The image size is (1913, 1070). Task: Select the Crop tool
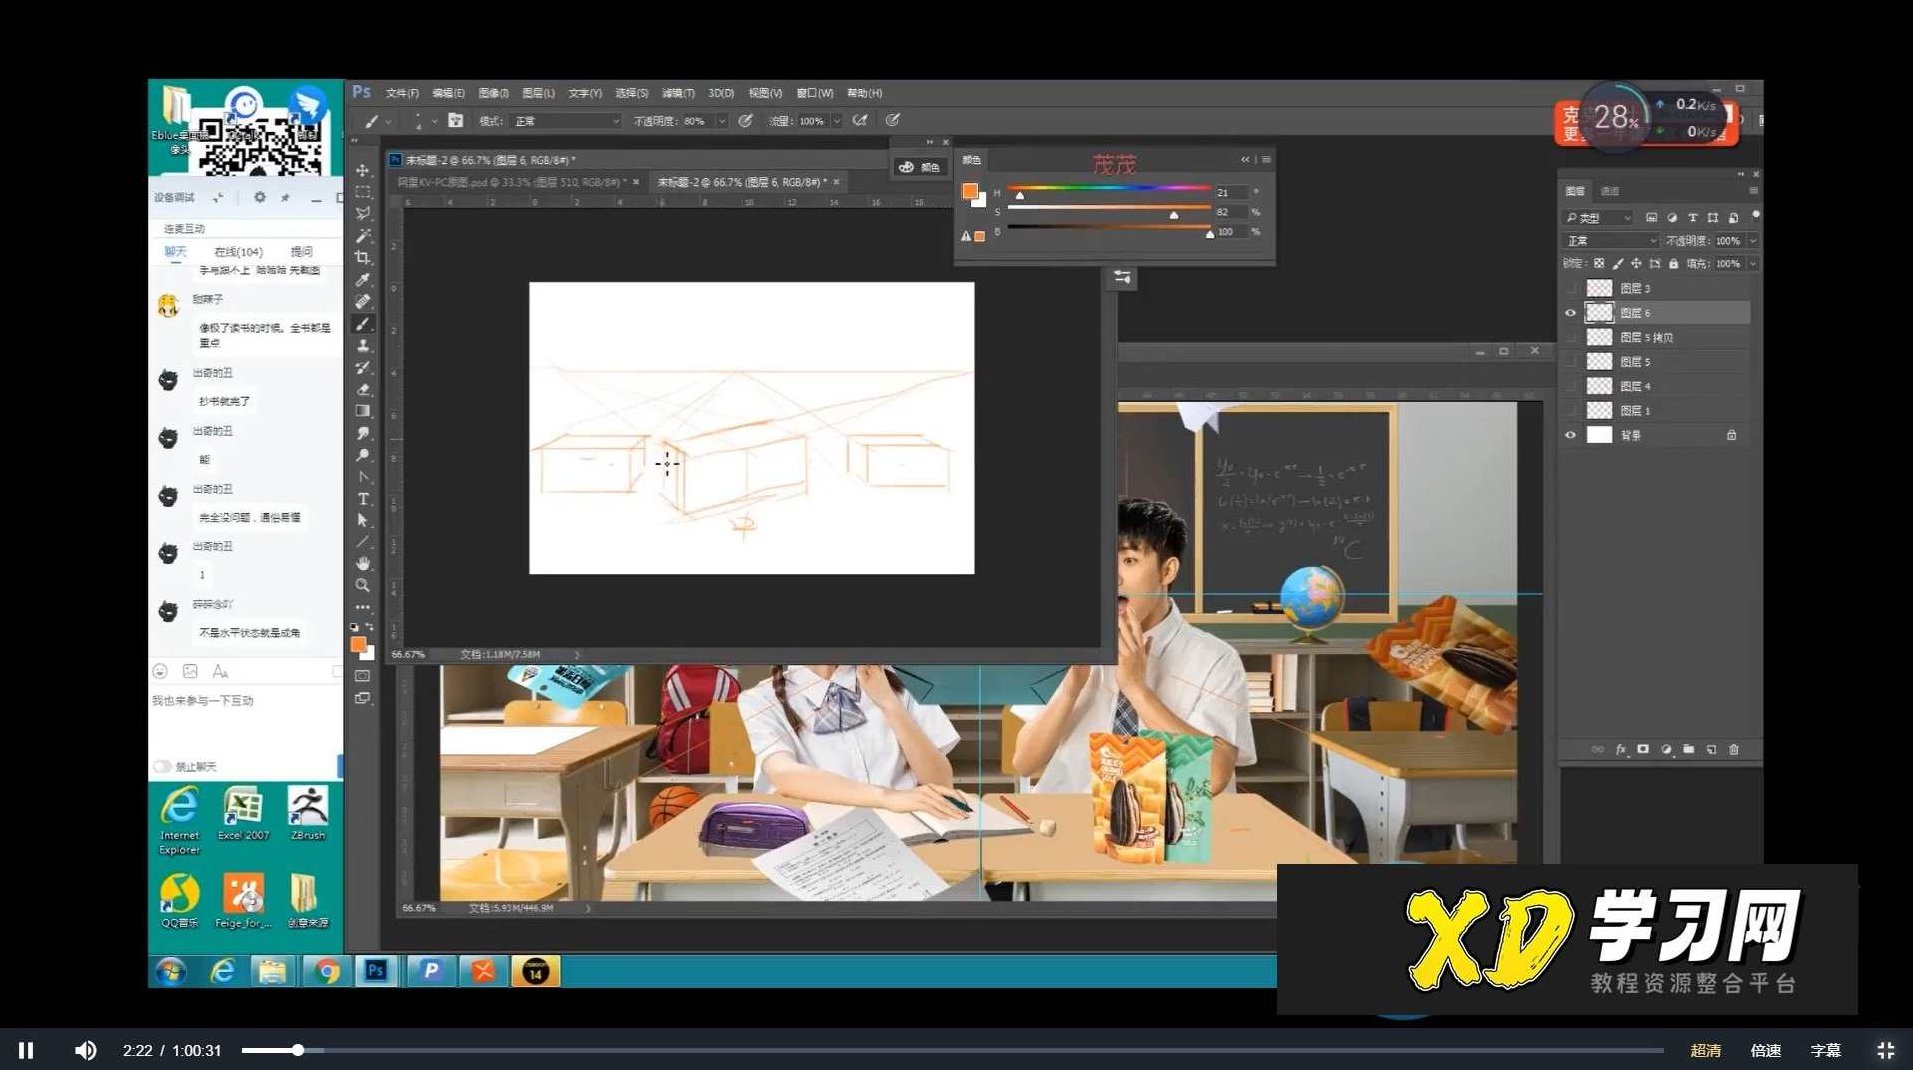click(362, 257)
